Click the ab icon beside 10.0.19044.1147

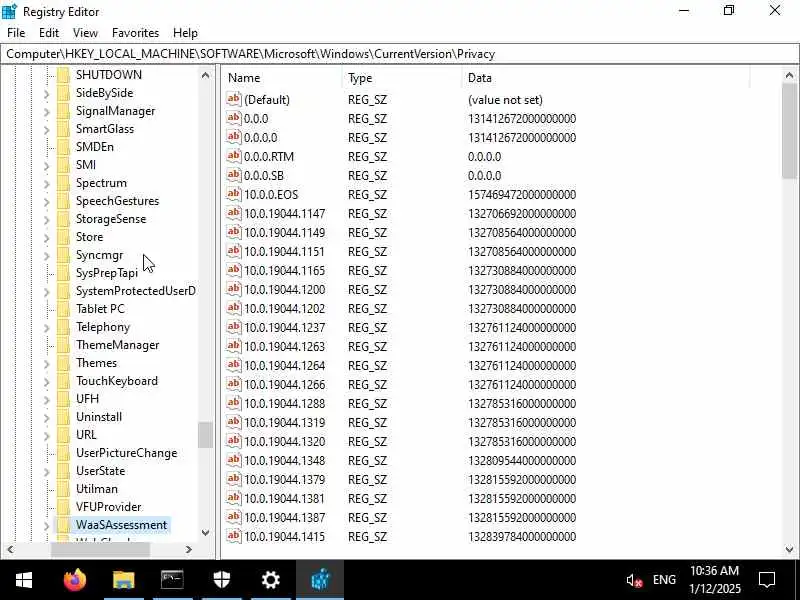[234, 213]
